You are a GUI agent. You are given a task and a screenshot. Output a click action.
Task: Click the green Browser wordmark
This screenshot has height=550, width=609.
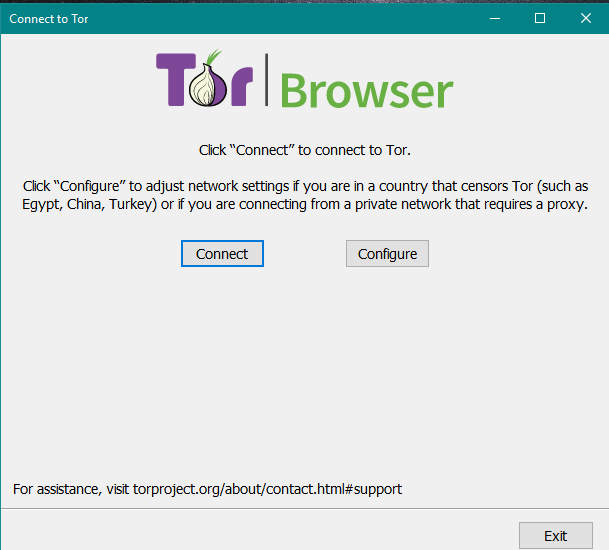pos(366,89)
